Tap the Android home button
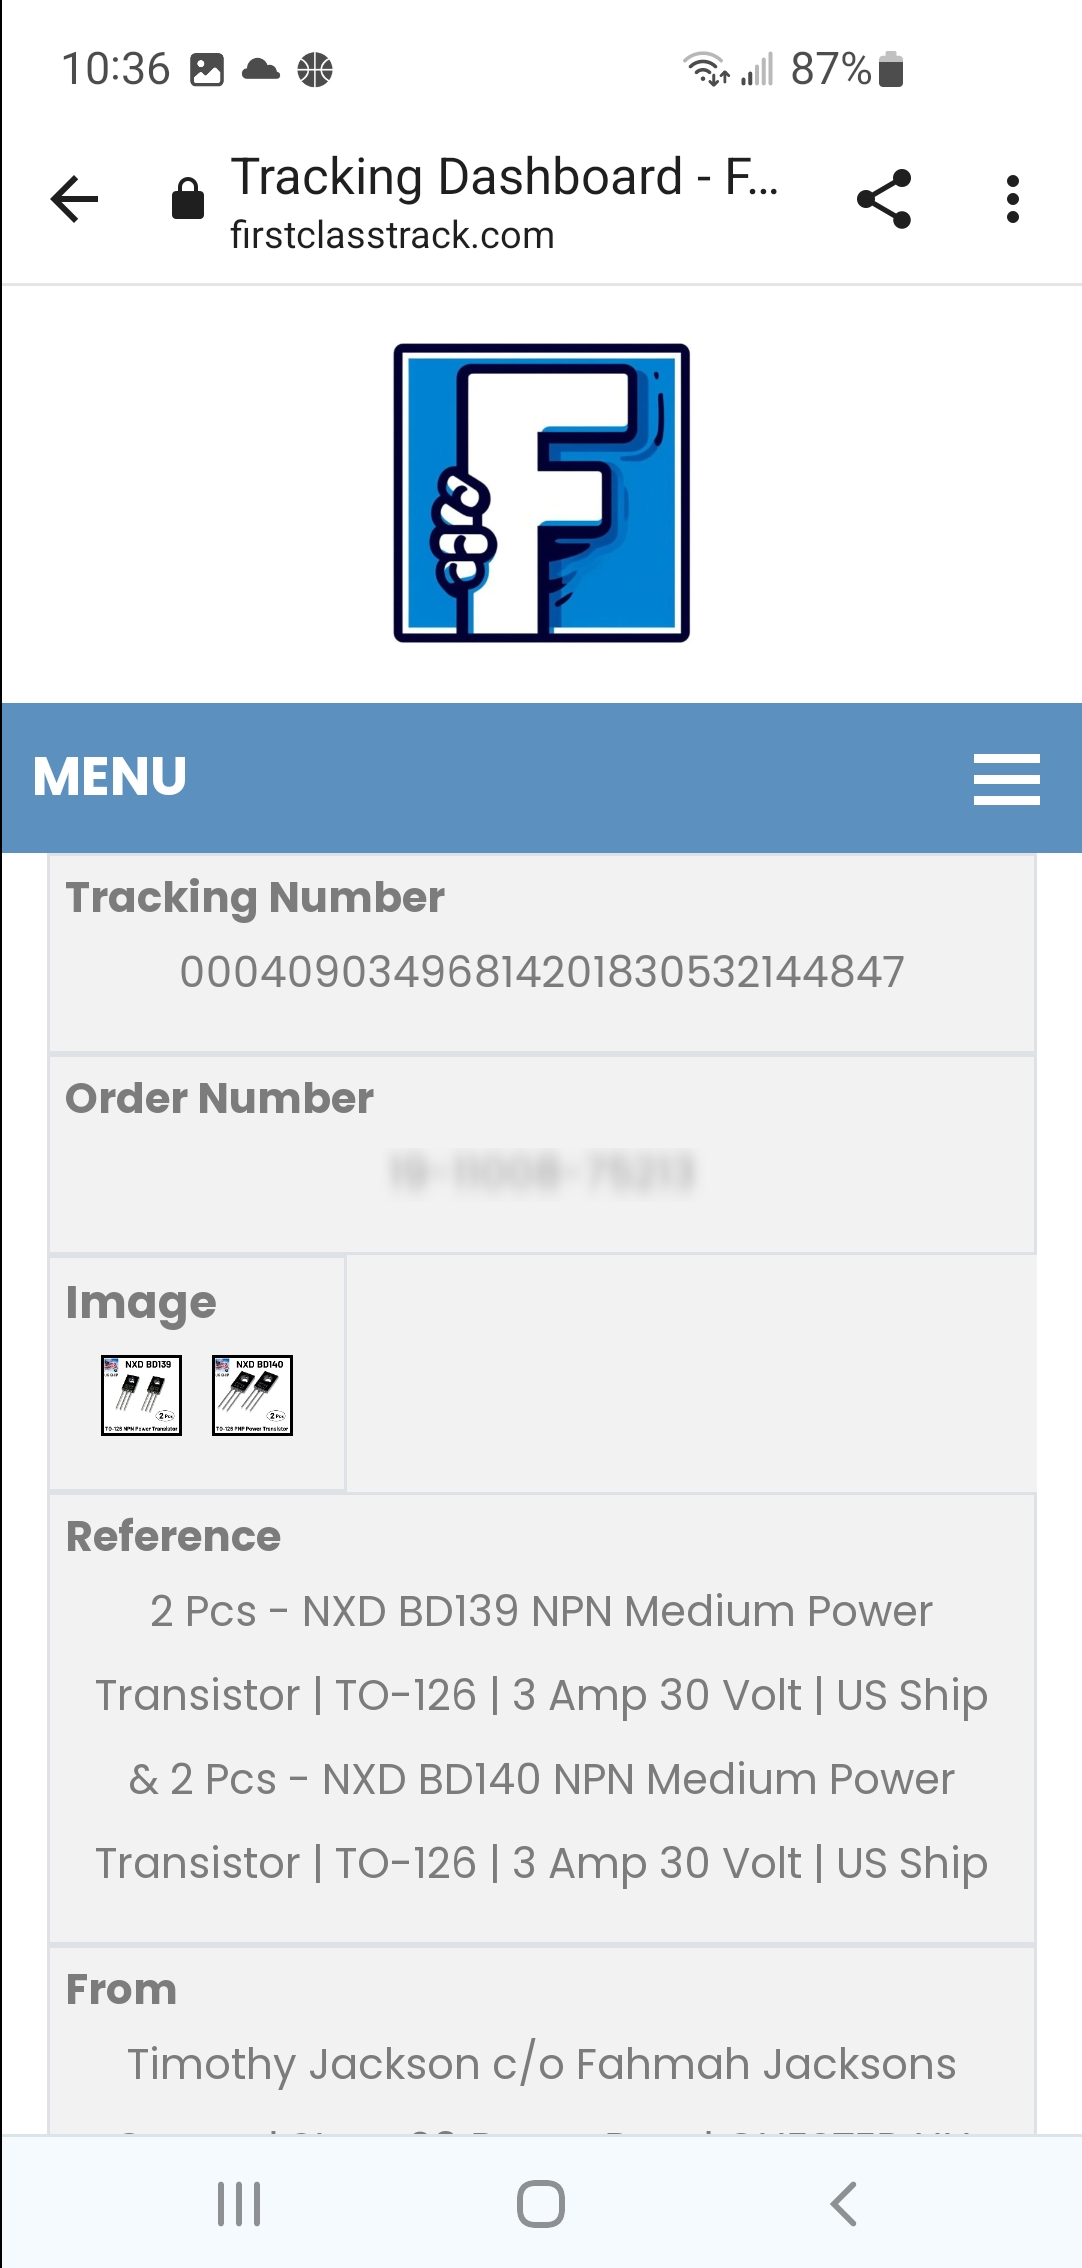This screenshot has width=1082, height=2268. [541, 2204]
